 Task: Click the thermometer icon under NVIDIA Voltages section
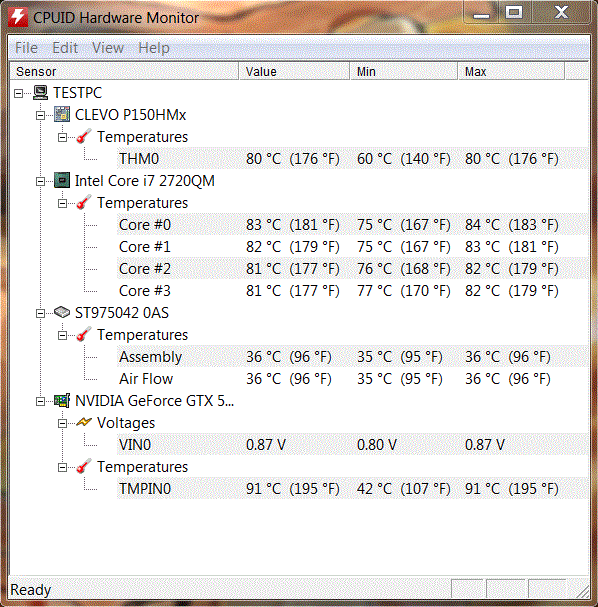84,466
